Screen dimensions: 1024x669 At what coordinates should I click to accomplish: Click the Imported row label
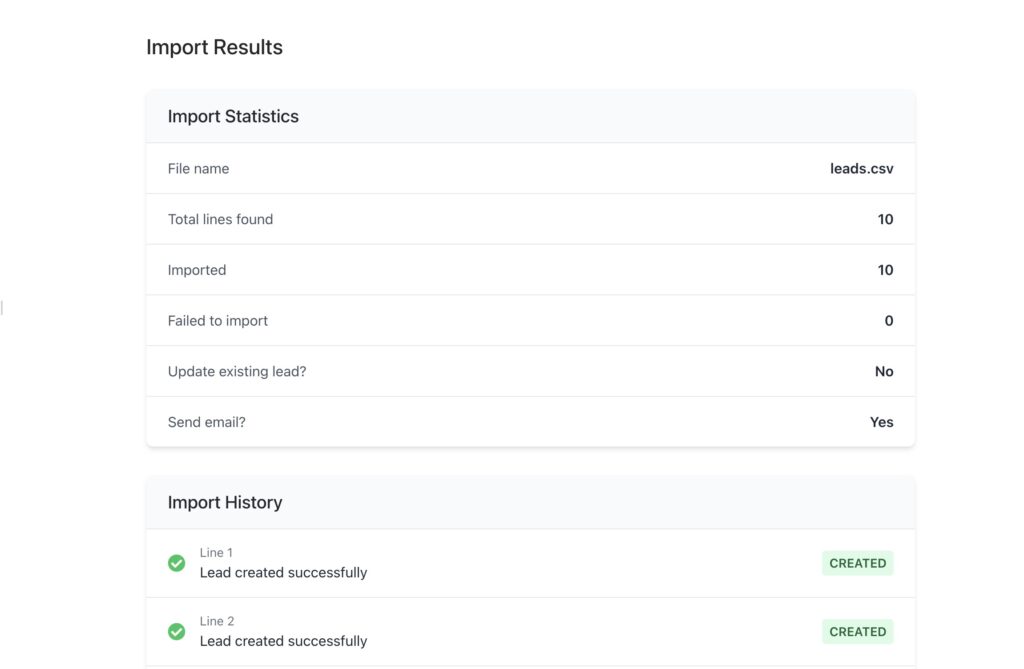pyautogui.click(x=197, y=270)
